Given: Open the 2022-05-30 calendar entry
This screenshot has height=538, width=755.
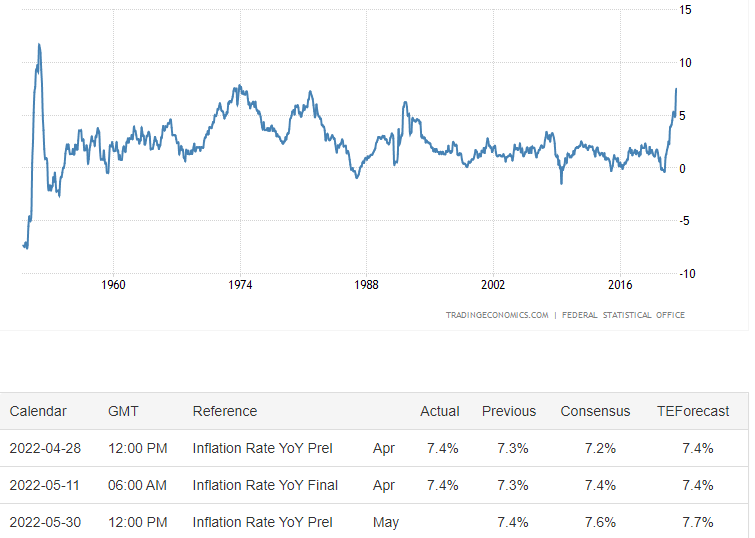Looking at the screenshot, I should click(45, 523).
